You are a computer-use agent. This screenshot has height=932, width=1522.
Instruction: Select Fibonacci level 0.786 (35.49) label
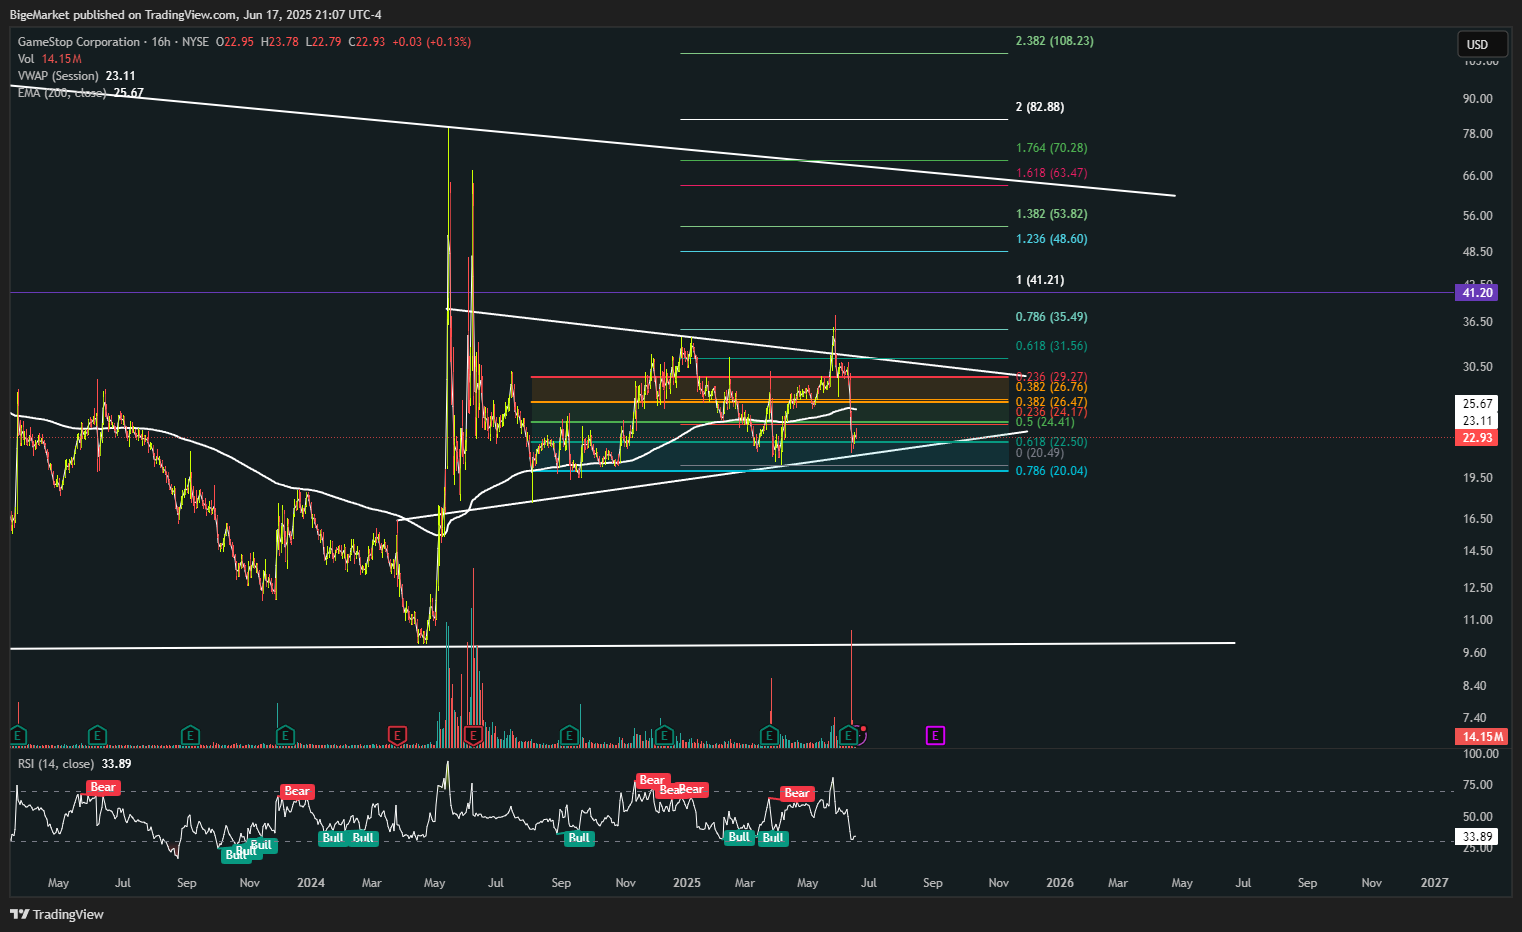point(1051,317)
